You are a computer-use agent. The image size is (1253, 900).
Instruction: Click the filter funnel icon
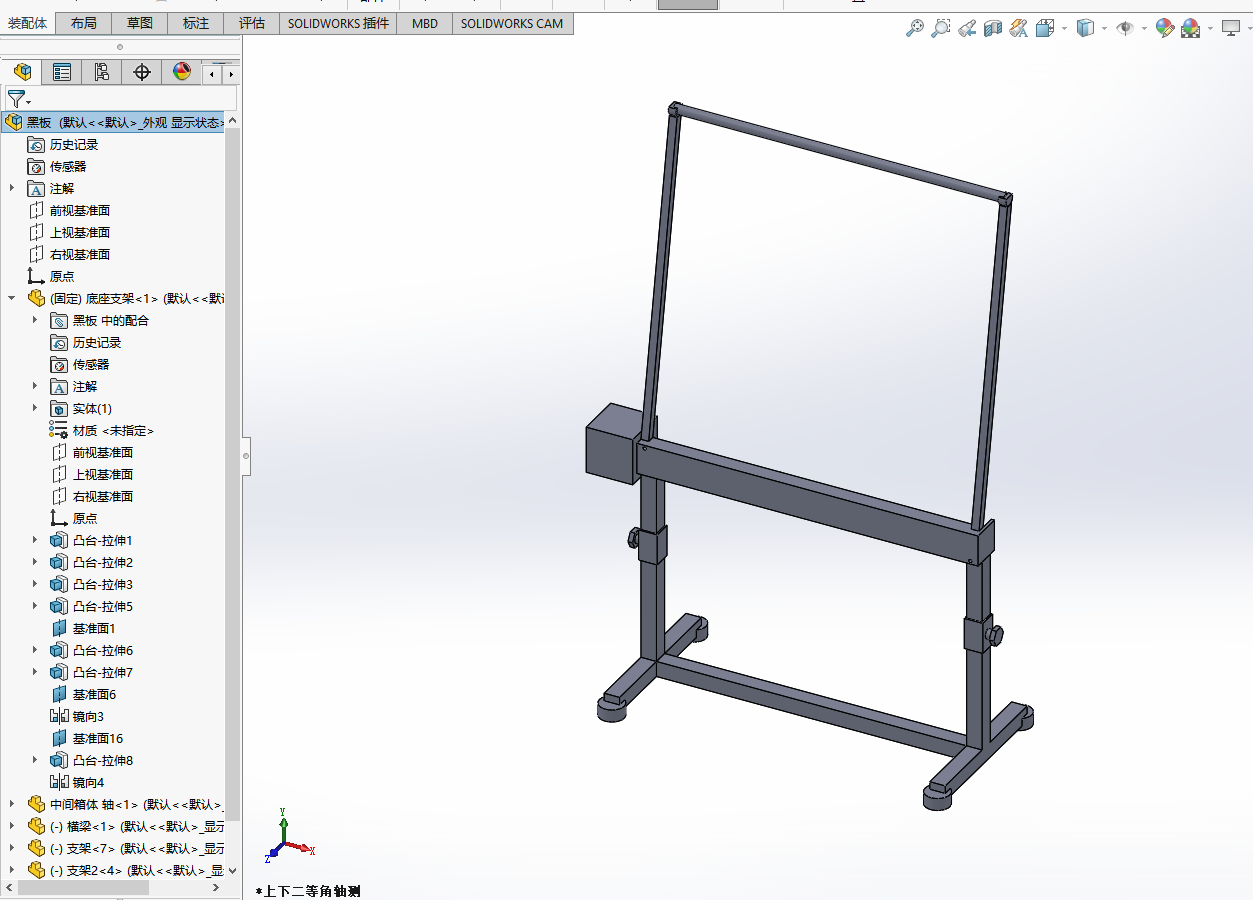tap(16, 99)
